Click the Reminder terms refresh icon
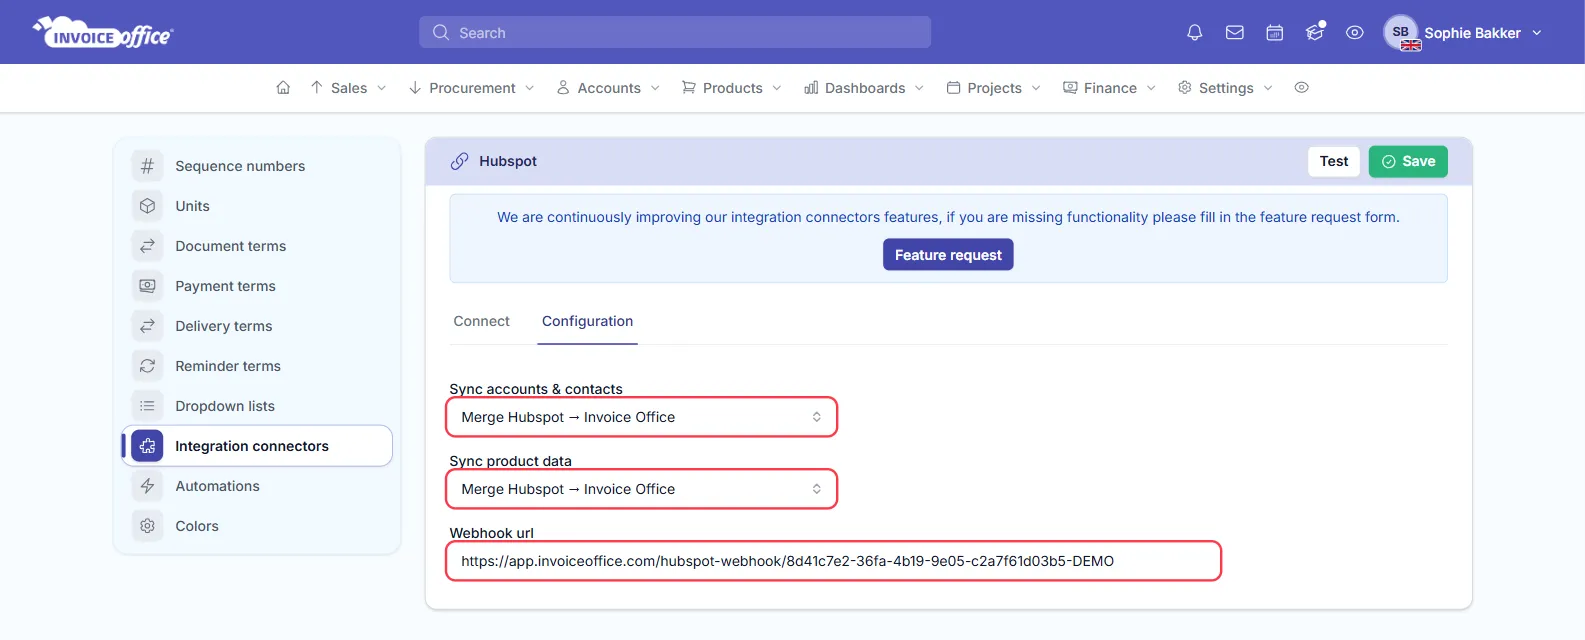The image size is (1585, 640). 147,366
